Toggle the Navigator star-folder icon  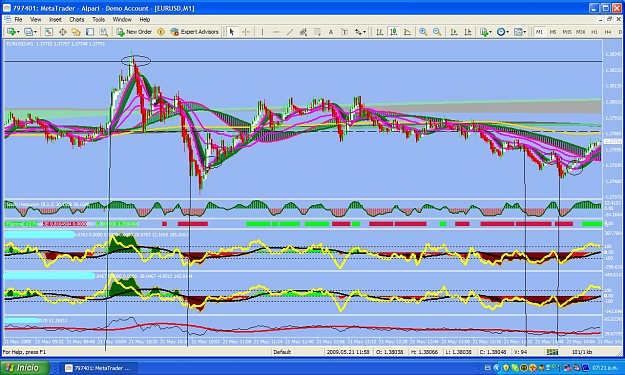coord(76,32)
